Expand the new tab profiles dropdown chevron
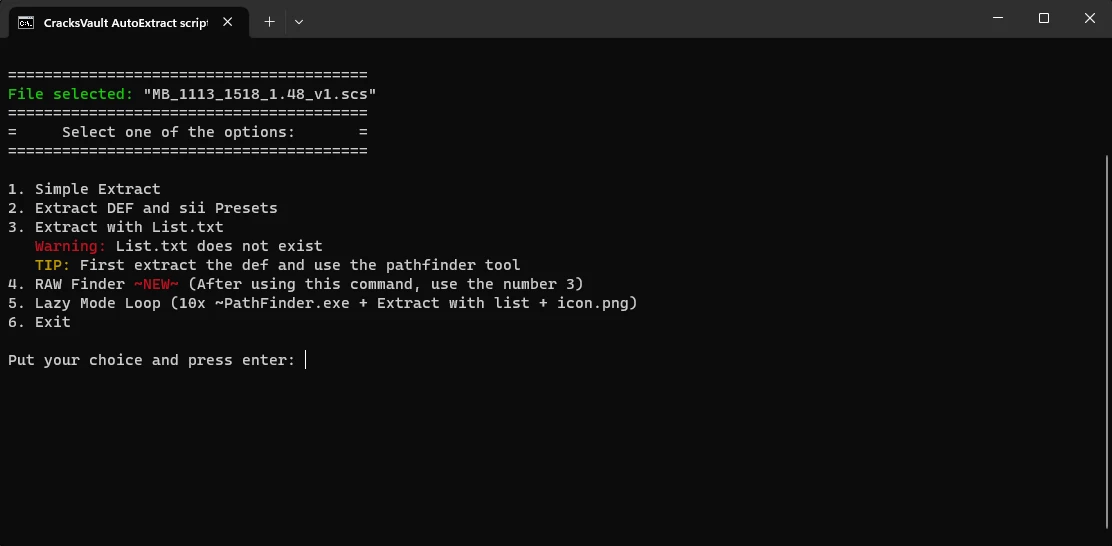Viewport: 1112px width, 546px height. [299, 21]
